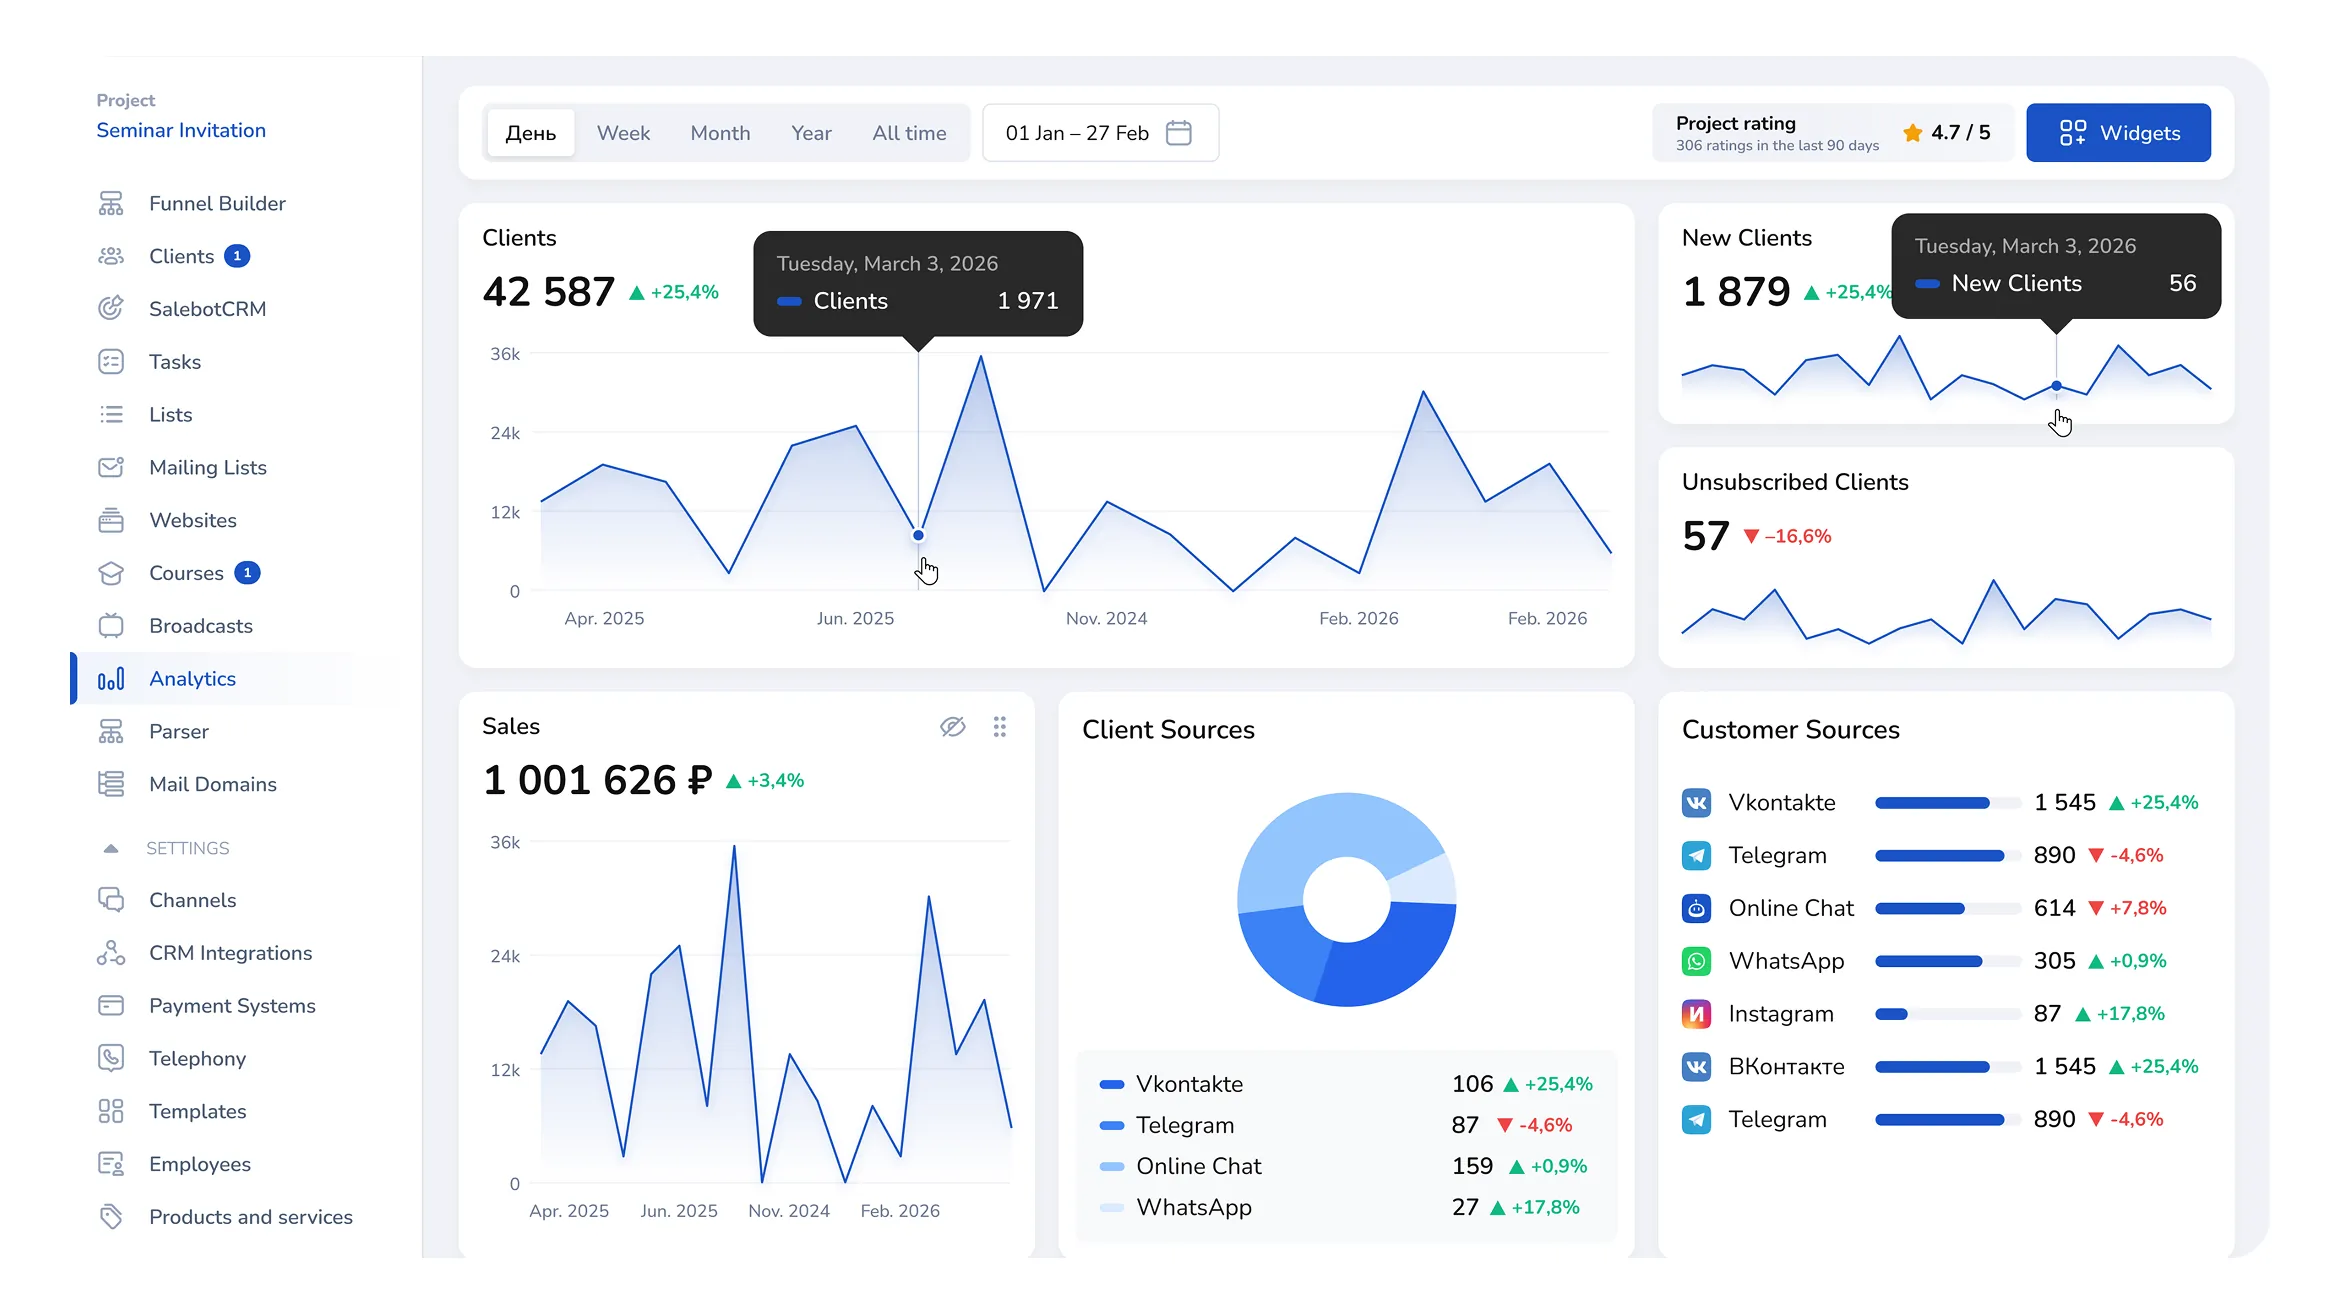Hide the Sales widget with the eye icon
The height and width of the screenshot is (1314, 2340).
pos(952,727)
